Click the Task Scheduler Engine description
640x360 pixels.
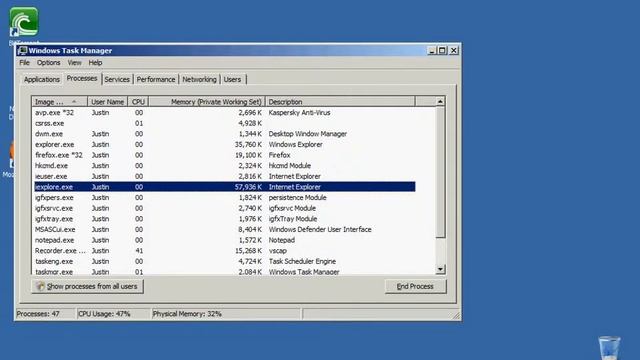pyautogui.click(x=302, y=261)
